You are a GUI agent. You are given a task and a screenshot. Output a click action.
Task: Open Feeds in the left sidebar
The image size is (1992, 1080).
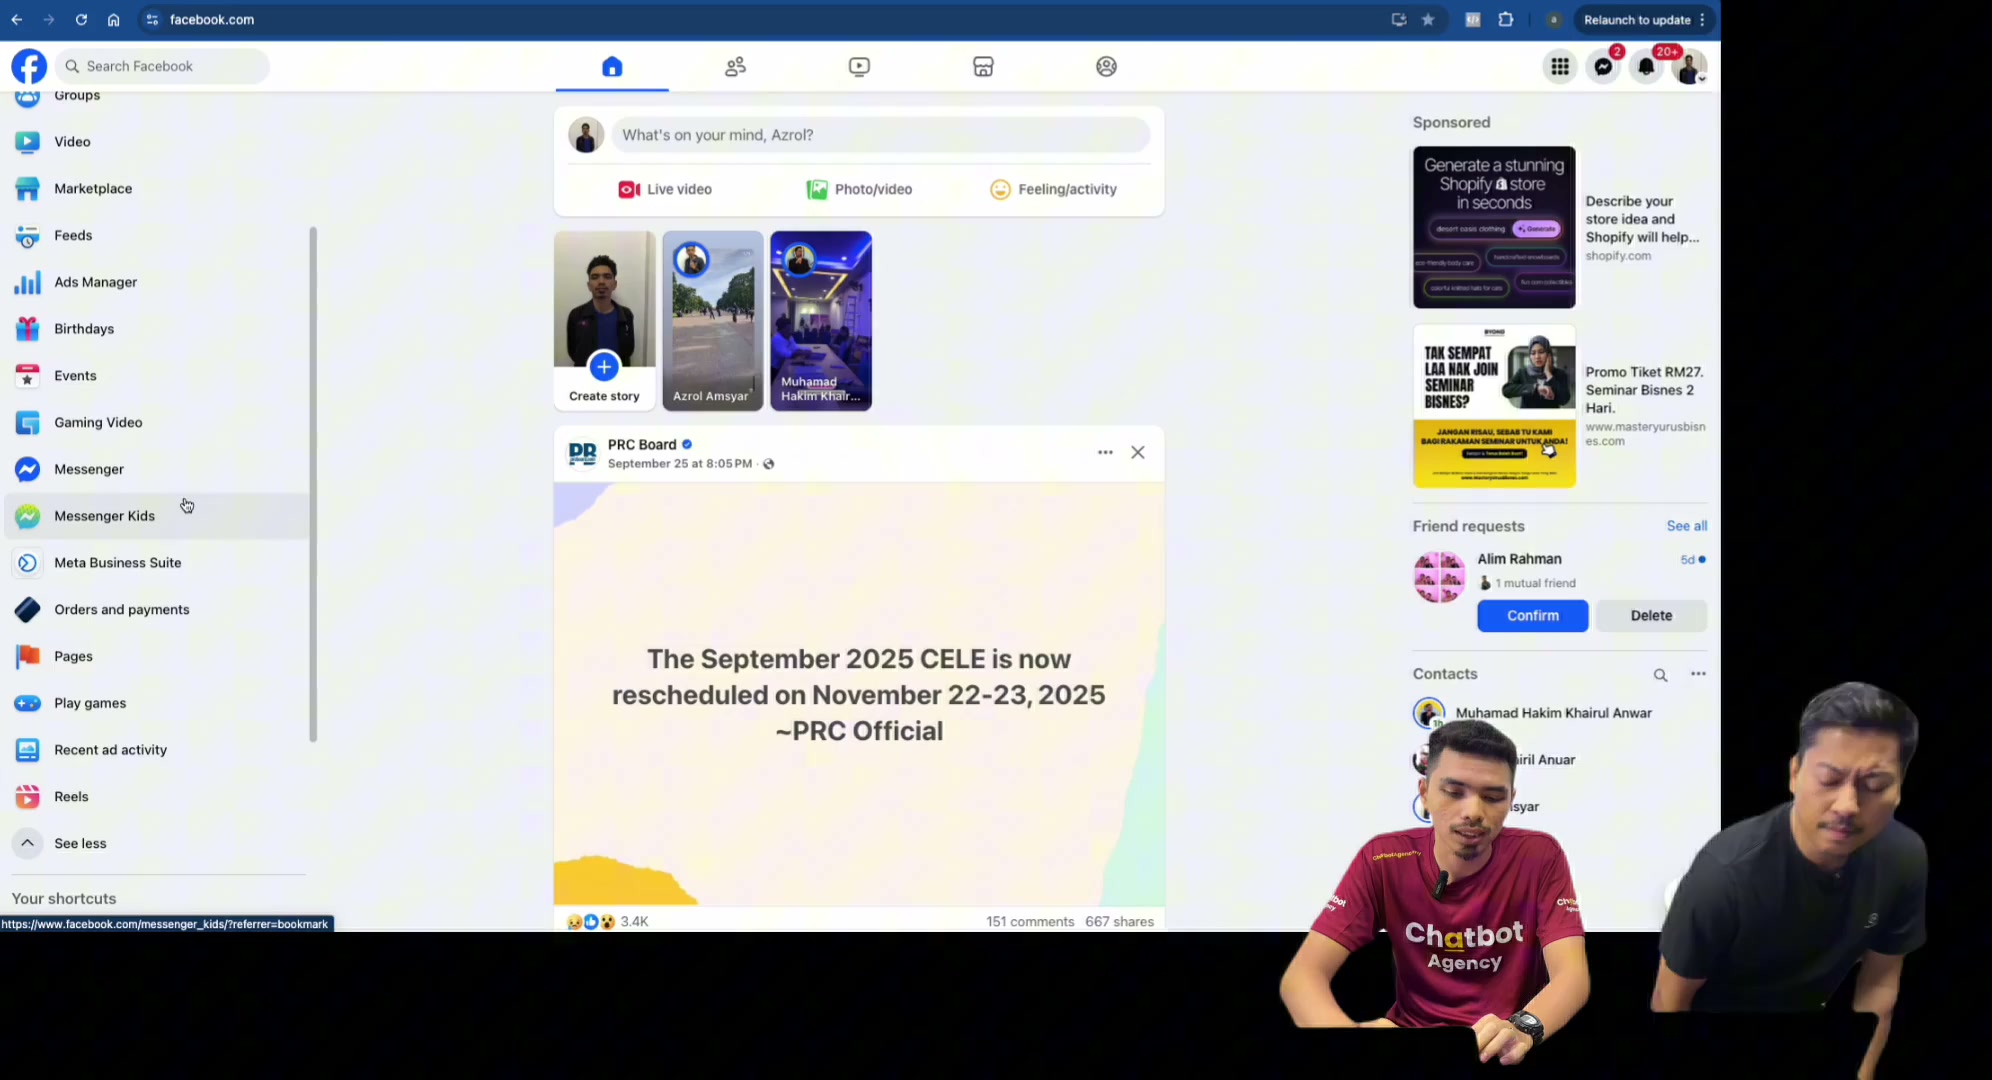coord(157,236)
